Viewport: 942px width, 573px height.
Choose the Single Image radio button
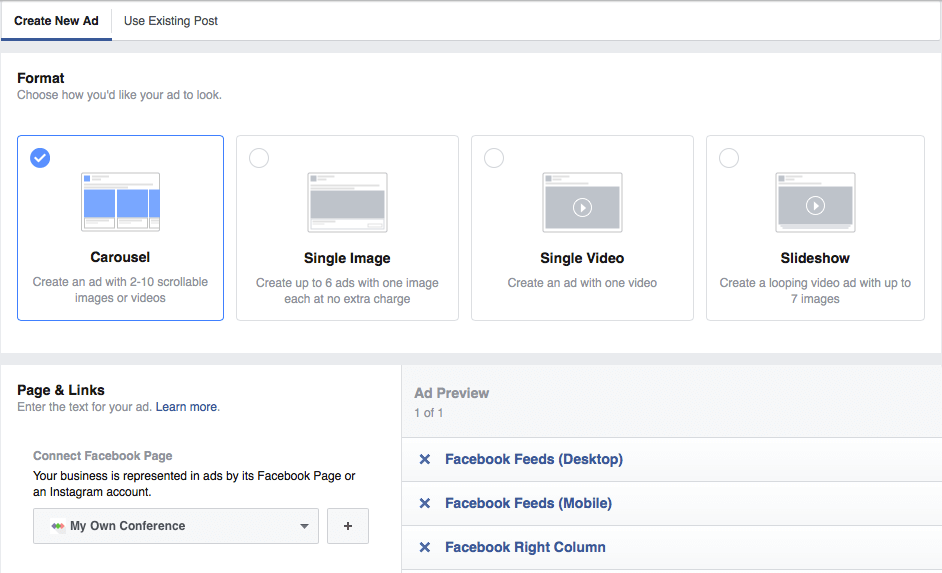(x=259, y=158)
